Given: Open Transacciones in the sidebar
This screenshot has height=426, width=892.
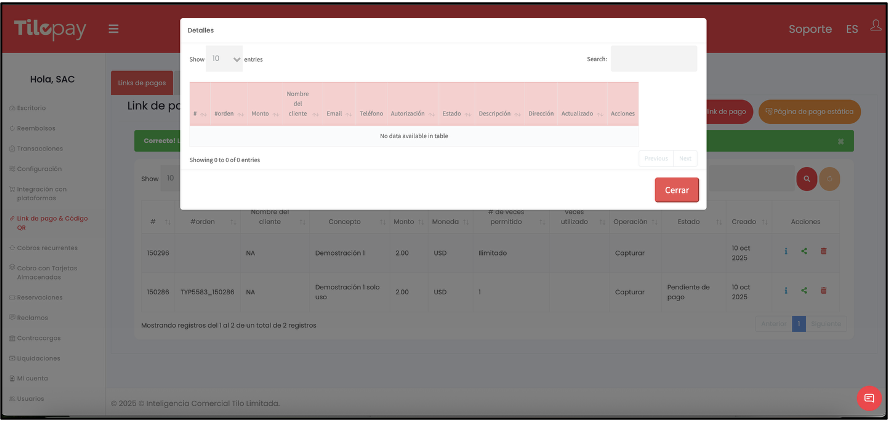Looking at the screenshot, I should pos(39,148).
